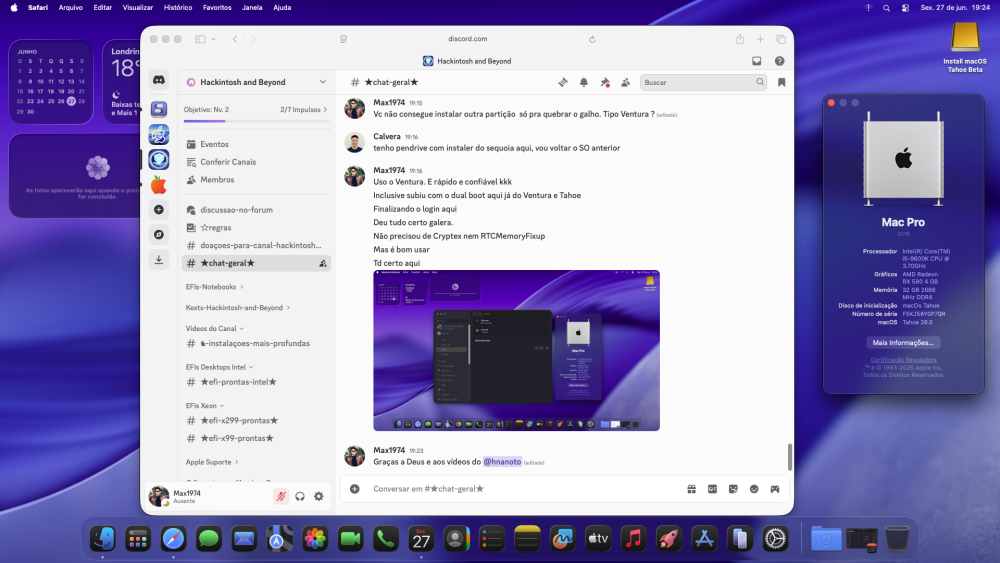The image size is (1000, 563).
Task: Open the gift icon in message bar
Action: [x=691, y=489]
